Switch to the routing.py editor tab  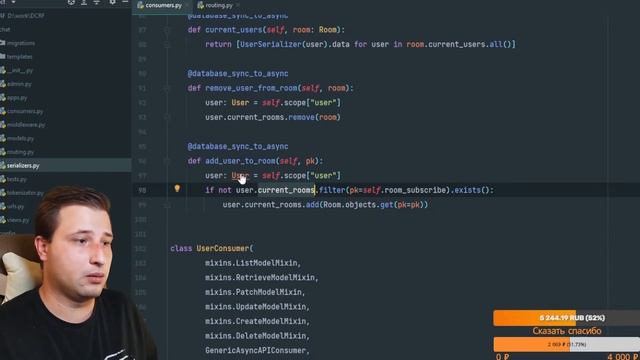point(216,5)
